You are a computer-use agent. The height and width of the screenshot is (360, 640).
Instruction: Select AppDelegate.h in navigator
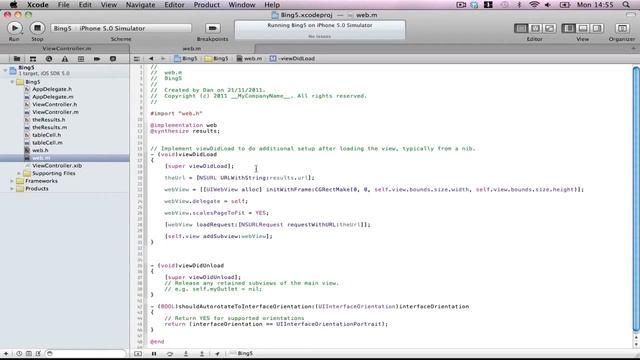tap(52, 89)
